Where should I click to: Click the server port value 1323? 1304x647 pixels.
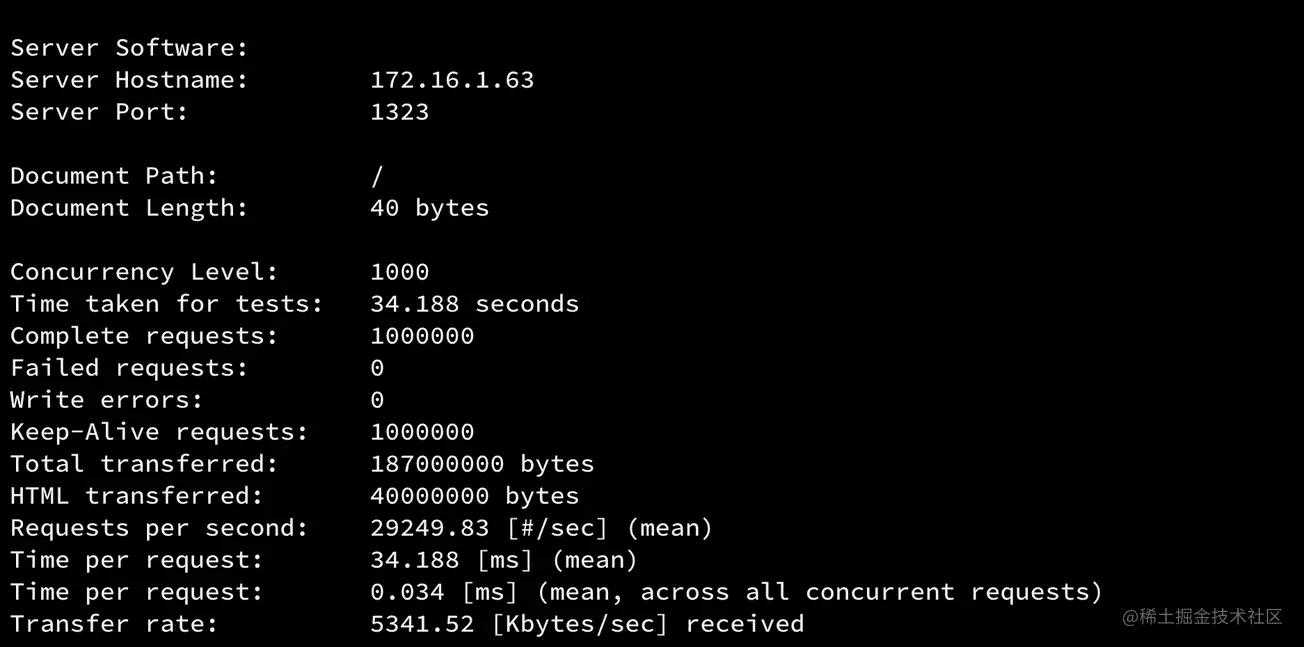tap(399, 112)
